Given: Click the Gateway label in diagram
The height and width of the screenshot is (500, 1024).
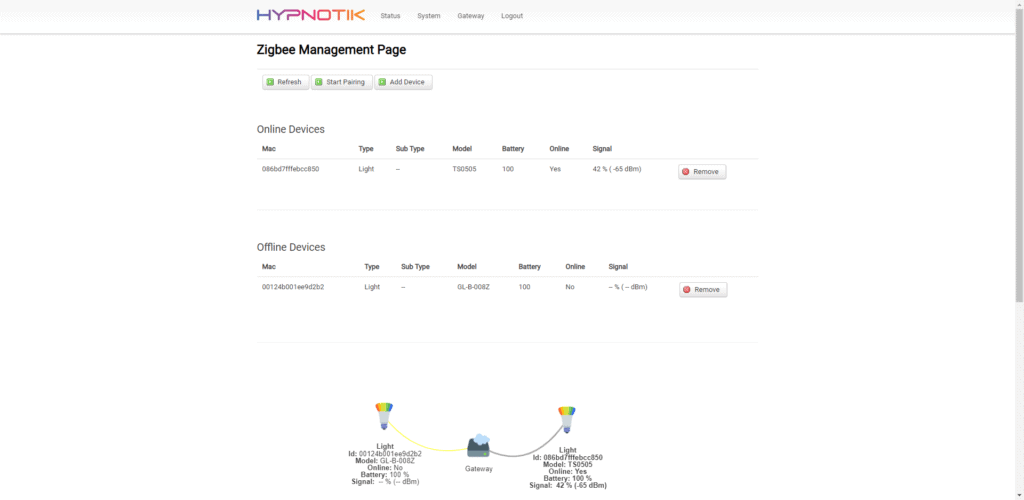Looking at the screenshot, I should [x=479, y=469].
